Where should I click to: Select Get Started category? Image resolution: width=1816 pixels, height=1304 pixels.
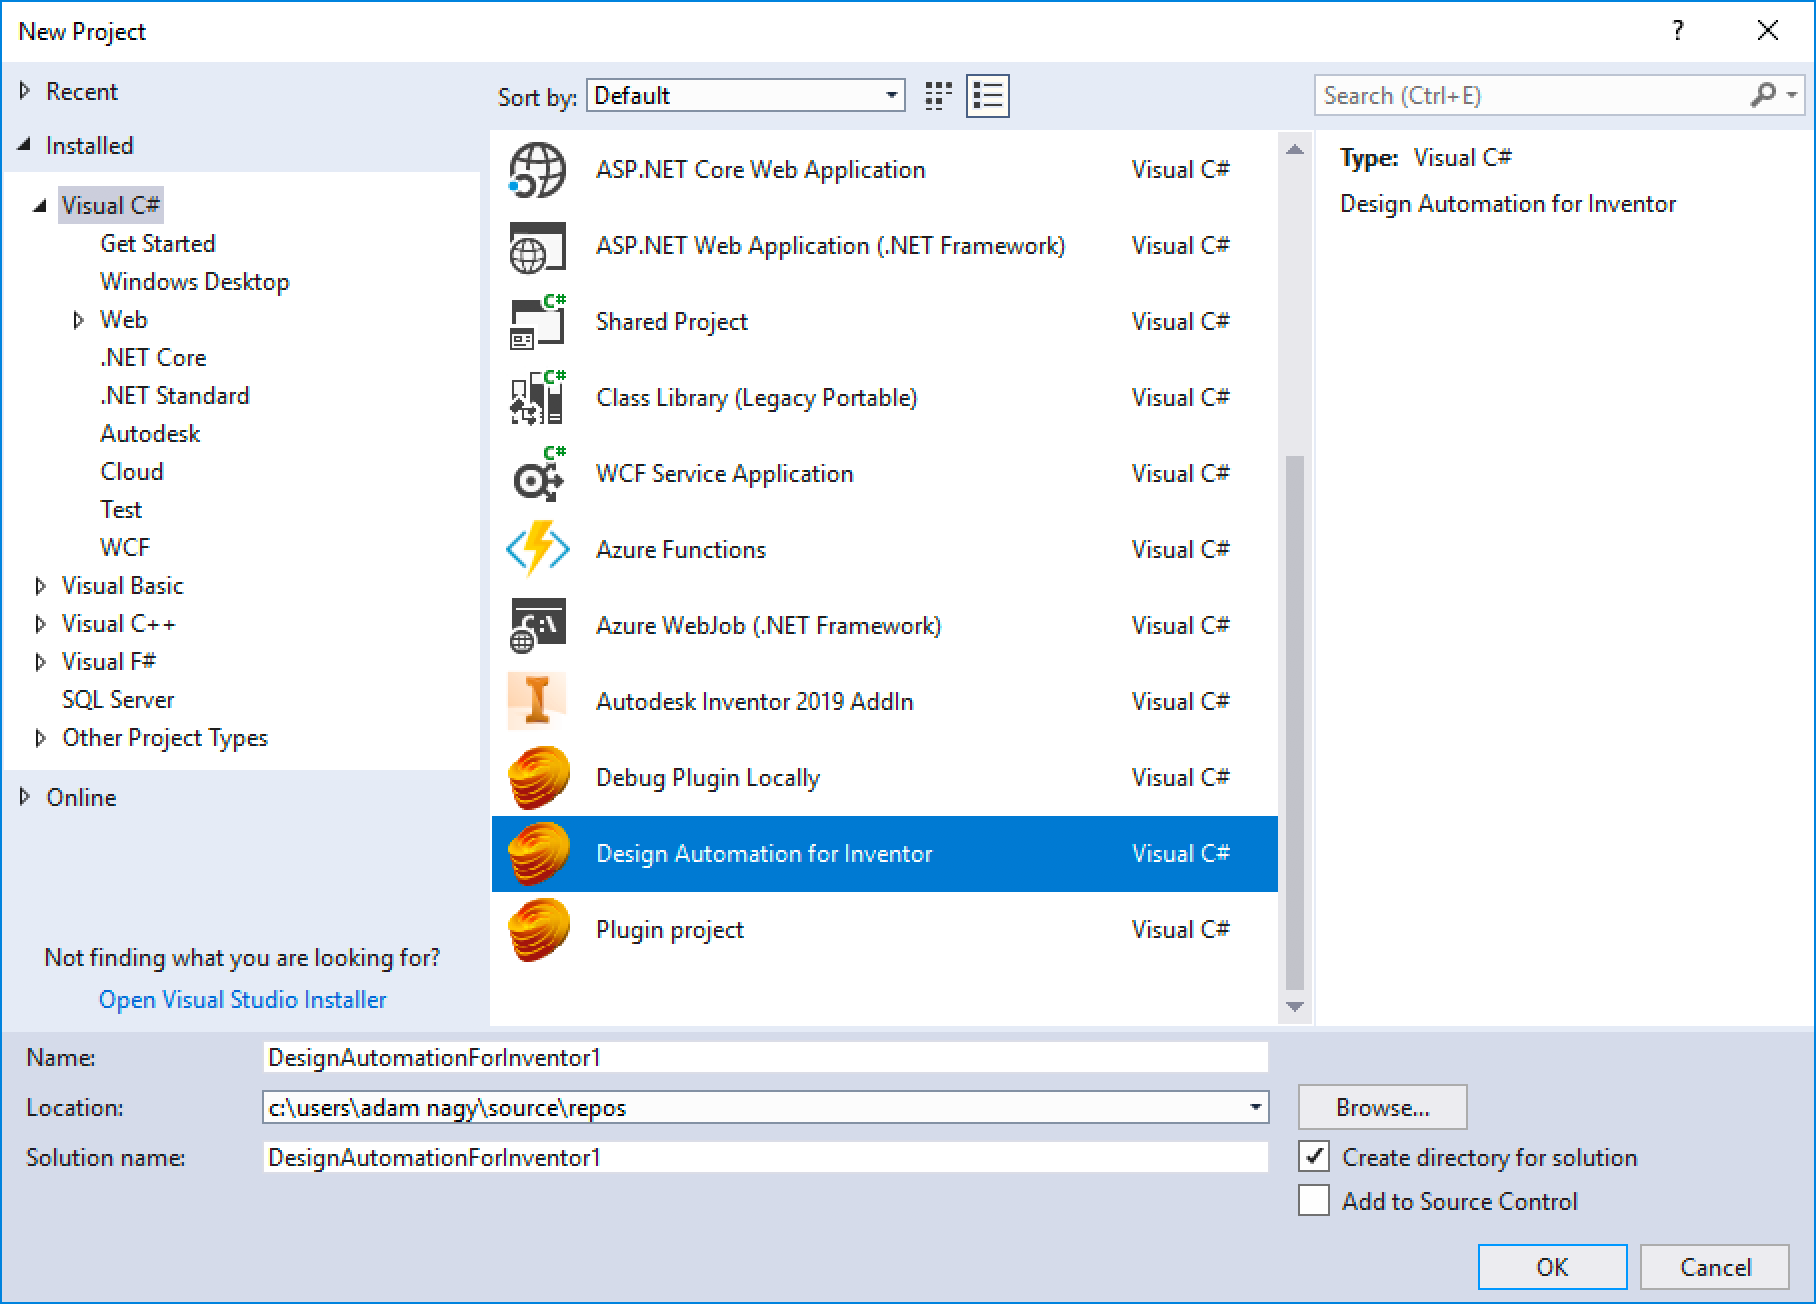click(x=158, y=243)
